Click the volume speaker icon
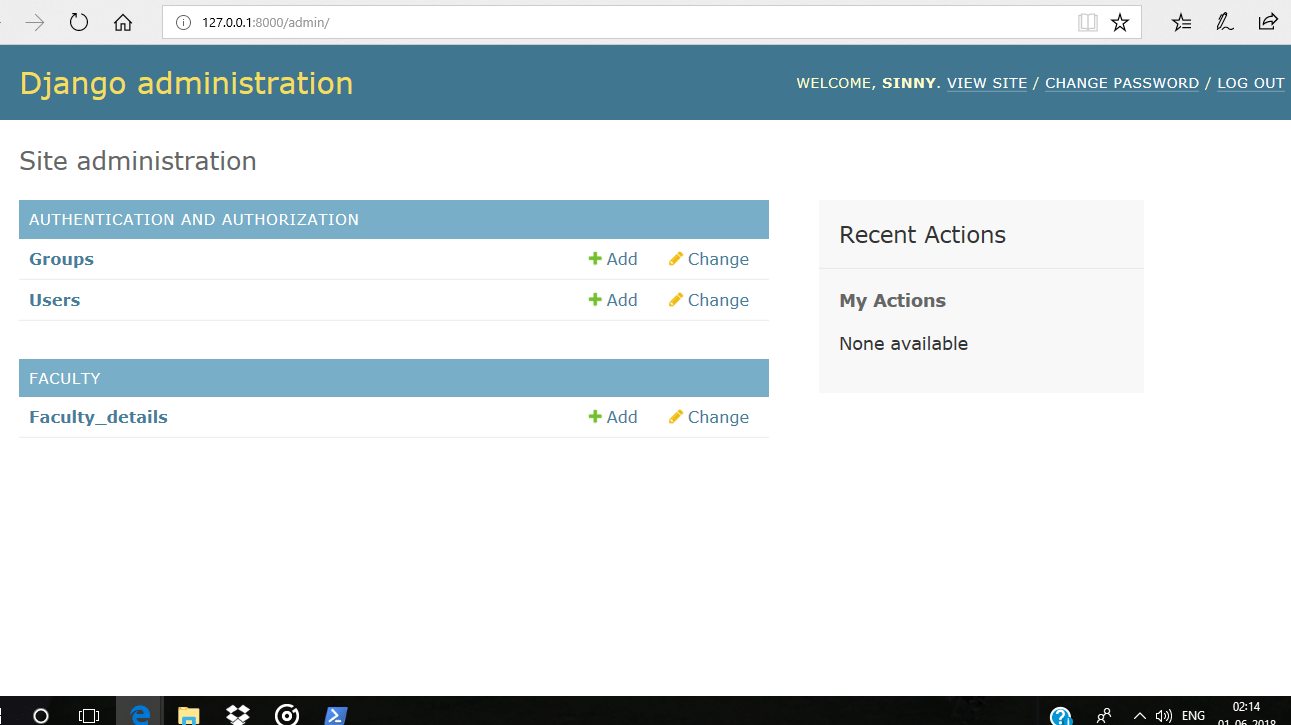 [x=1163, y=716]
